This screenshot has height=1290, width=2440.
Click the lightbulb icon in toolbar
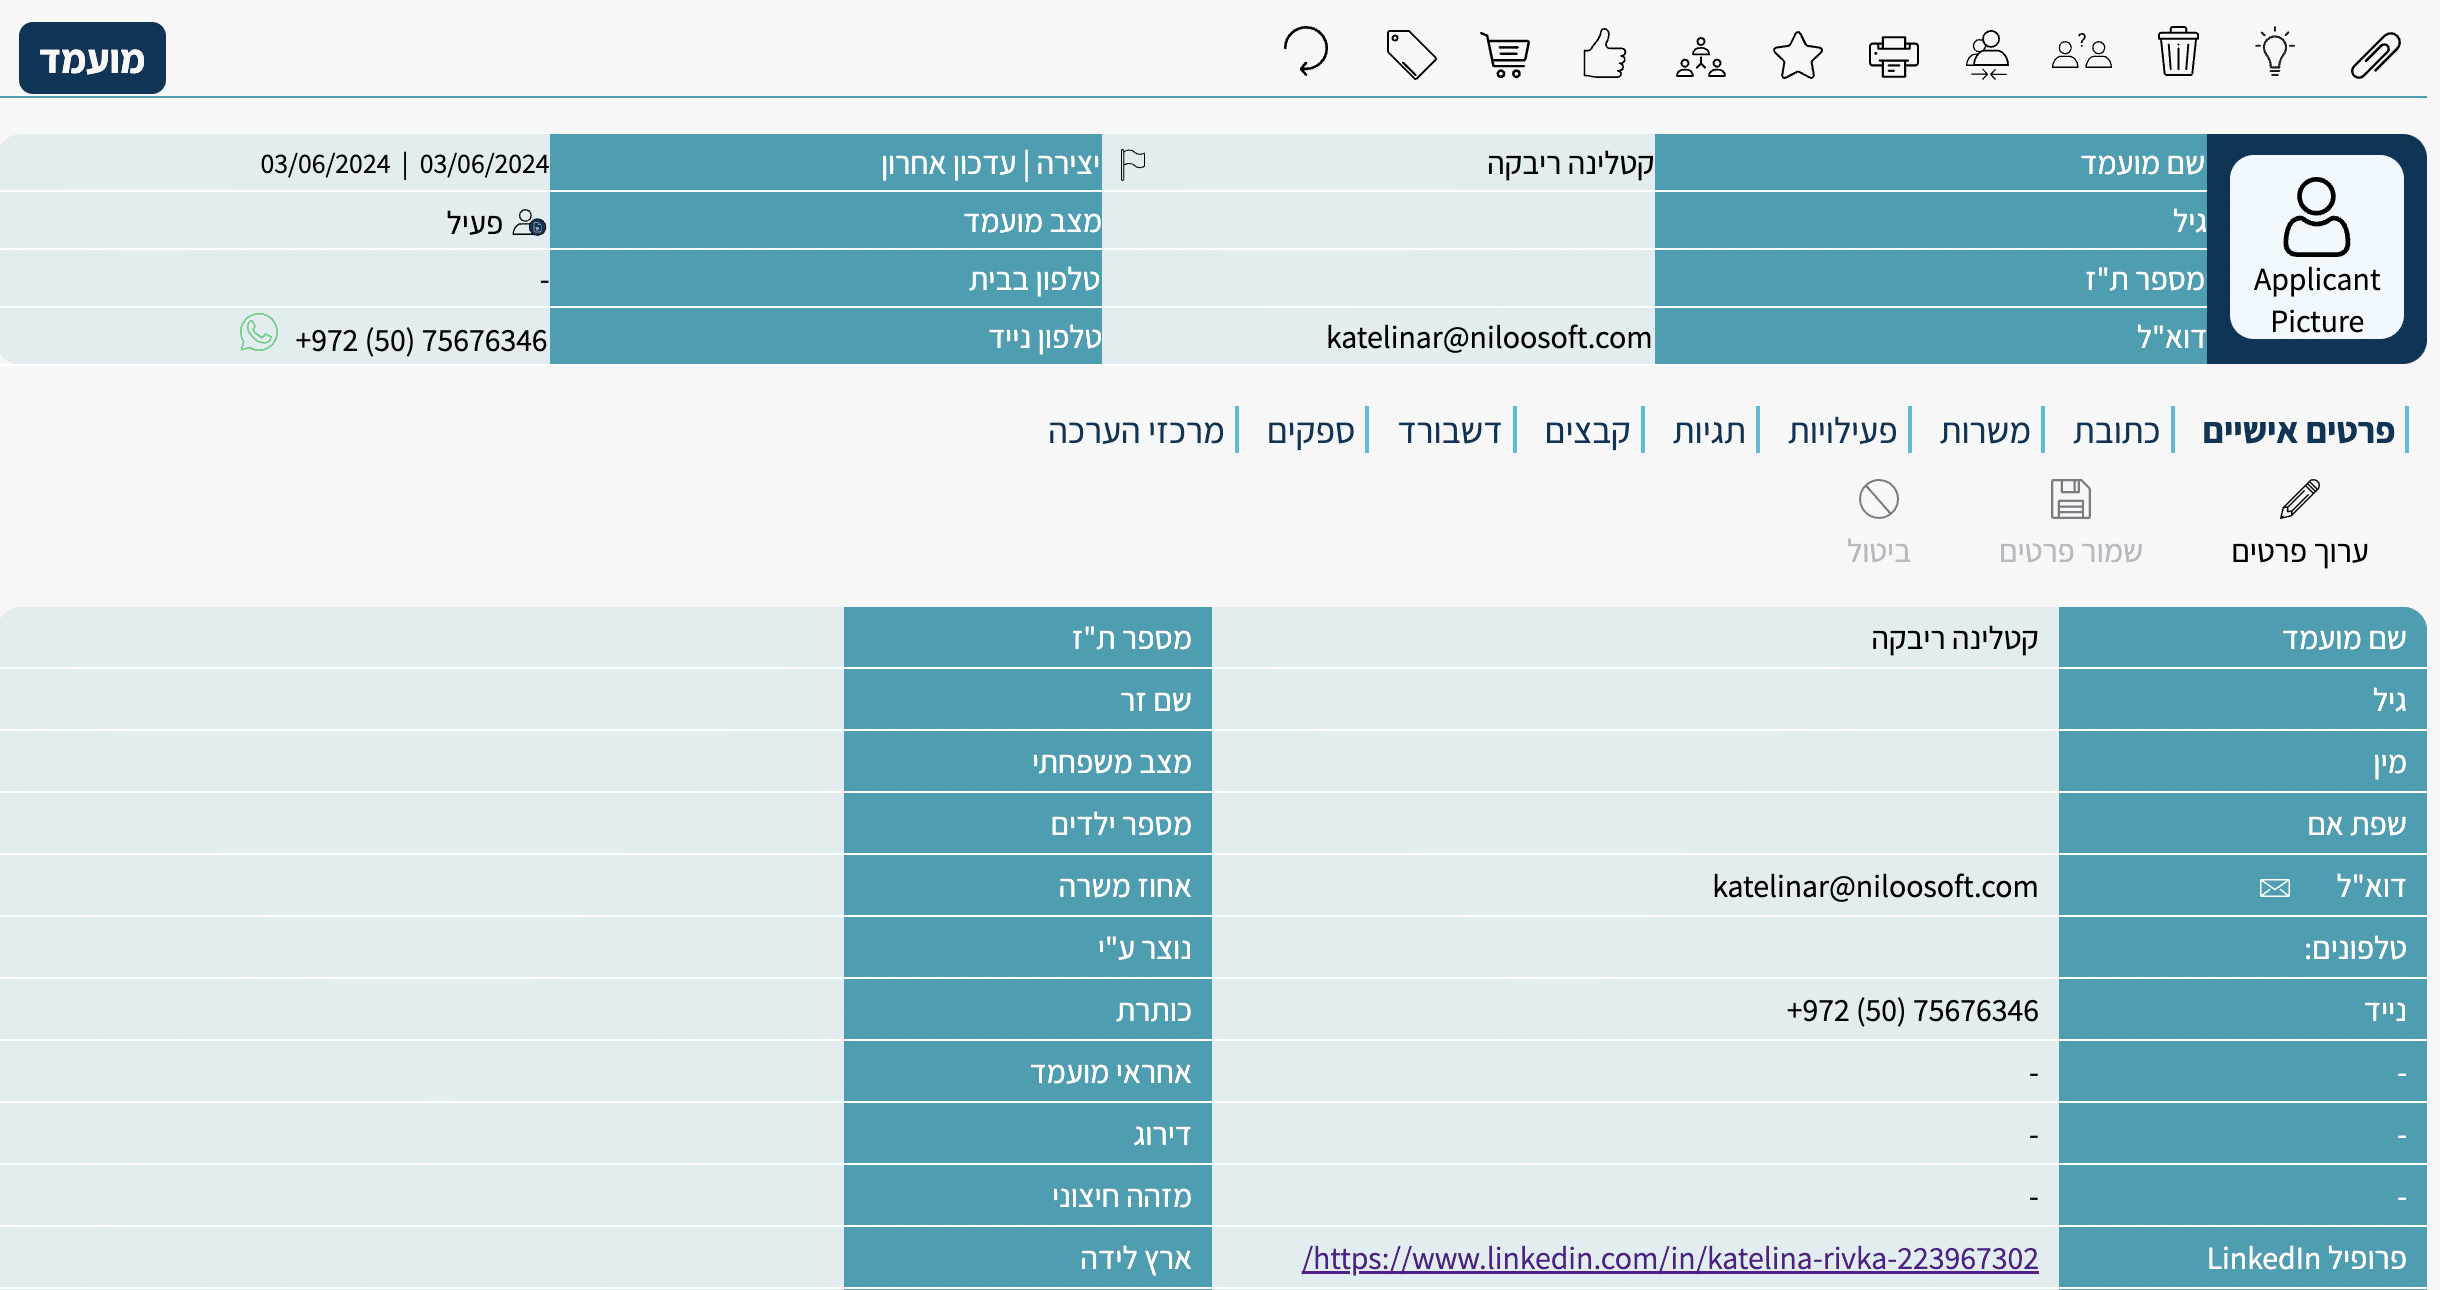pyautogui.click(x=2274, y=52)
